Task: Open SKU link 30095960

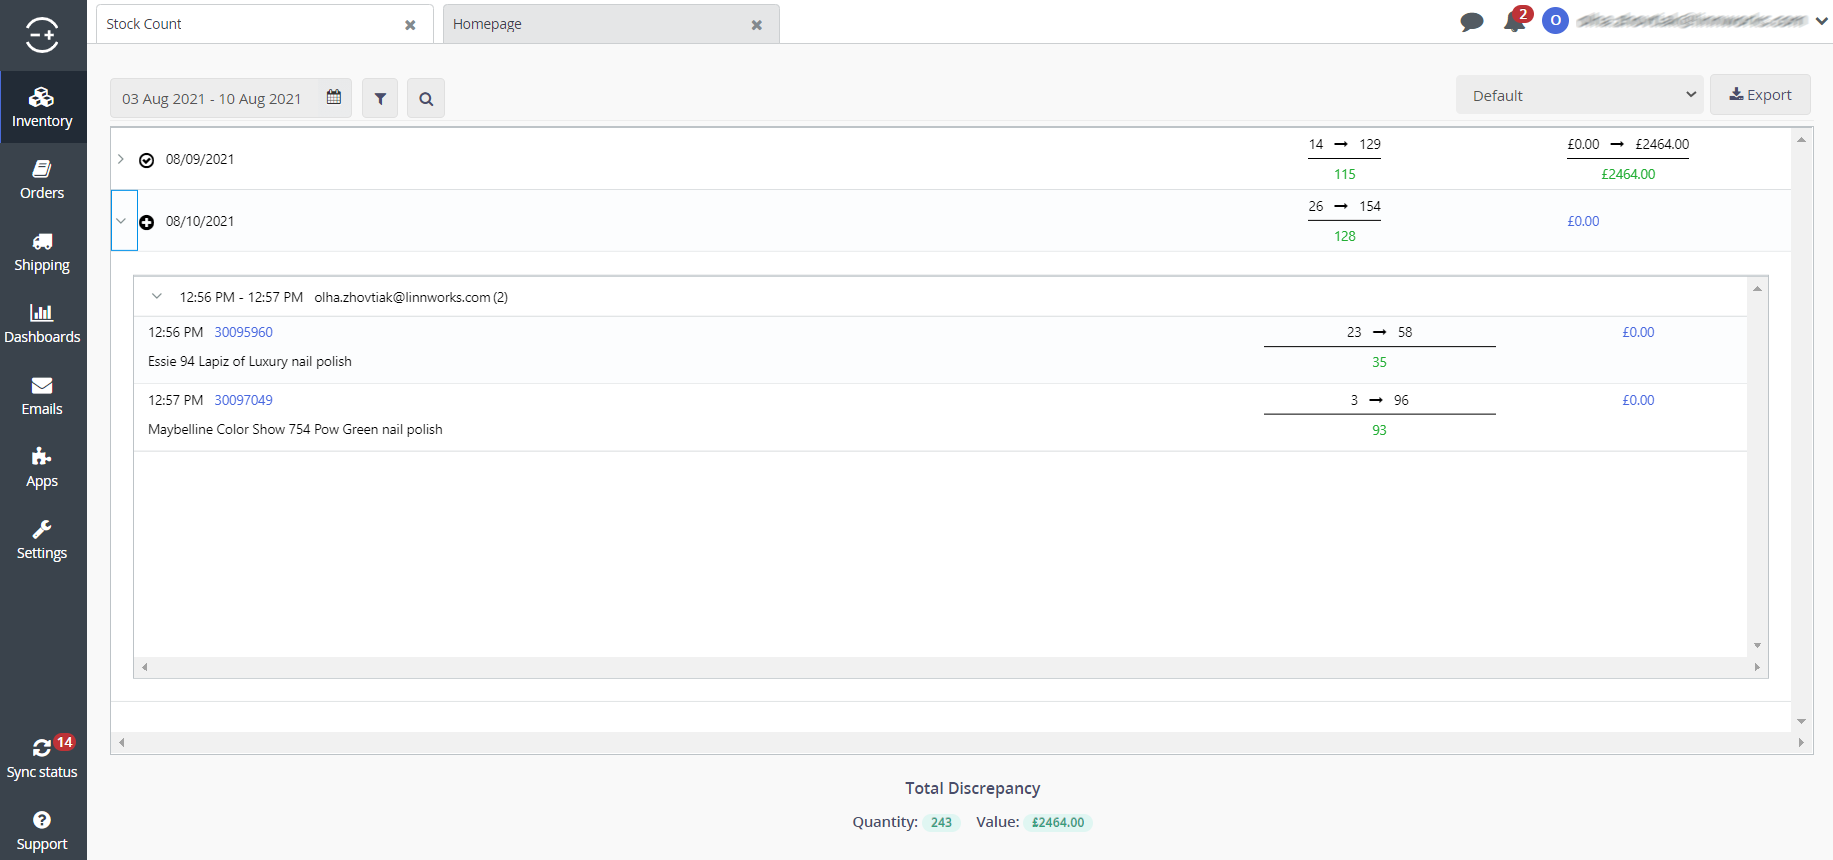Action: click(243, 332)
